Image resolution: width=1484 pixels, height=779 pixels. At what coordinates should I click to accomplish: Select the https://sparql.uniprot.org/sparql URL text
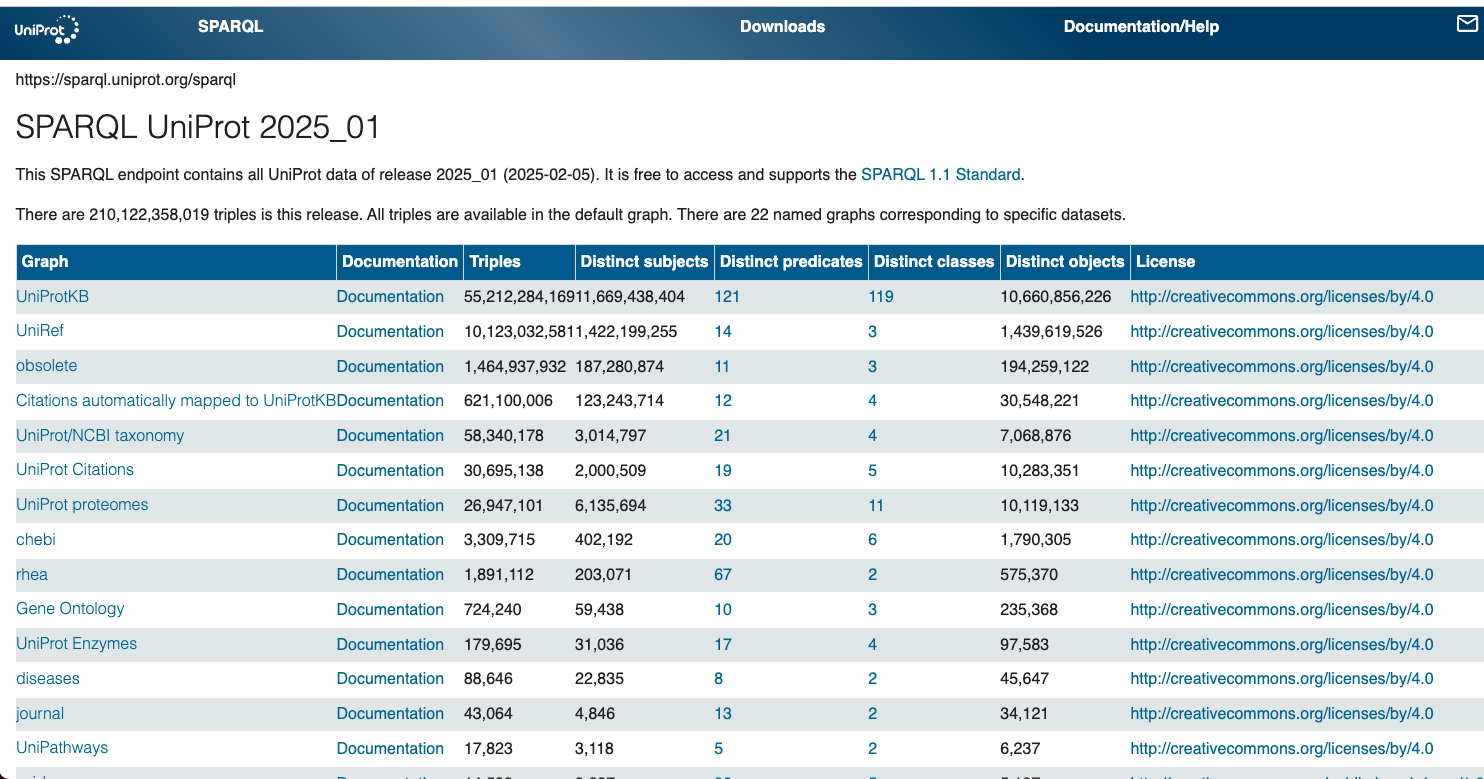click(126, 79)
